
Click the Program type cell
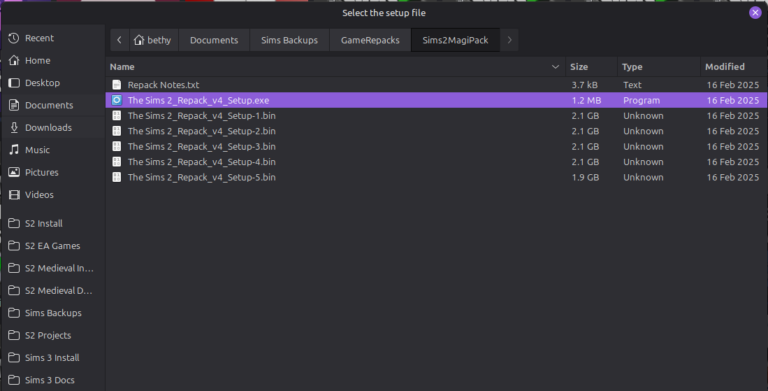tap(642, 100)
